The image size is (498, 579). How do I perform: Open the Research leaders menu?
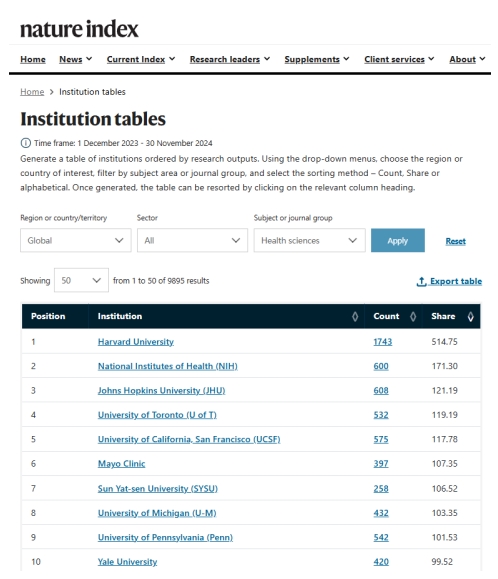tap(230, 59)
